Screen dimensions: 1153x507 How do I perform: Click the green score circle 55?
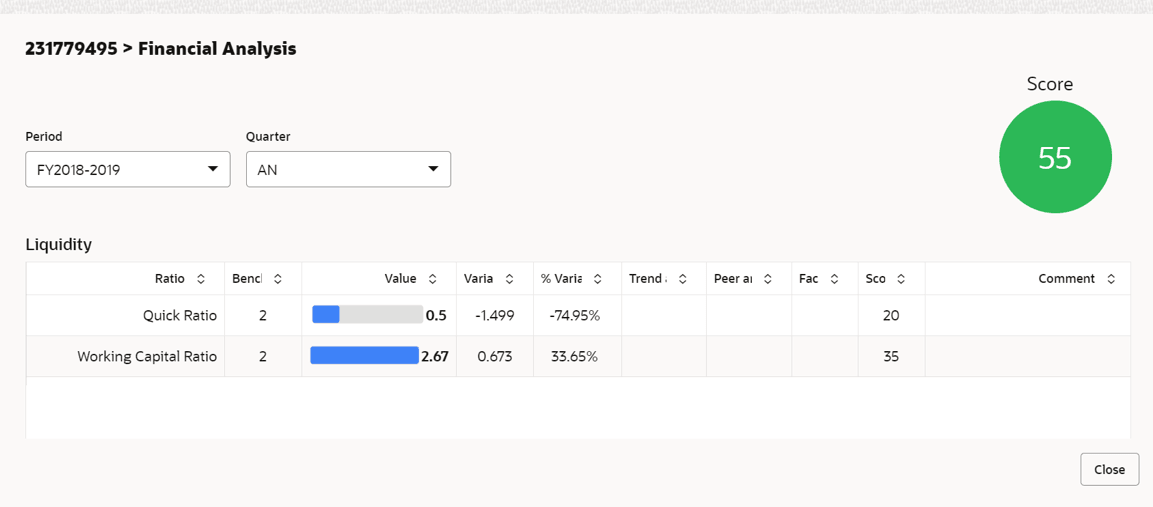pyautogui.click(x=1055, y=157)
